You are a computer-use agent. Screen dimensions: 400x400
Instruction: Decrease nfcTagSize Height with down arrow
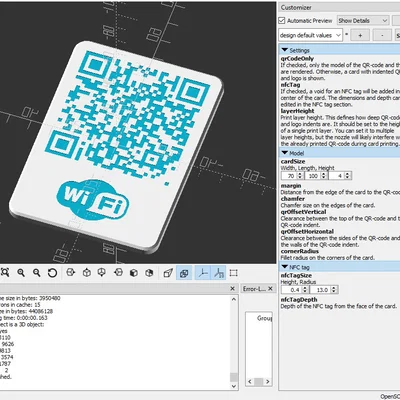click(x=304, y=292)
